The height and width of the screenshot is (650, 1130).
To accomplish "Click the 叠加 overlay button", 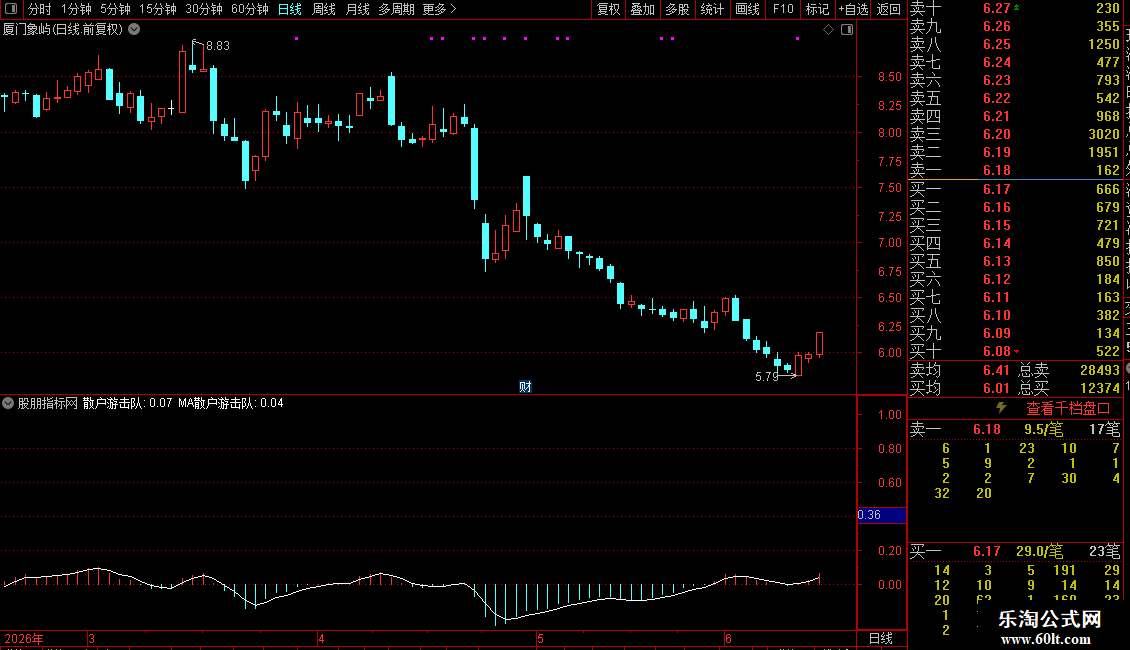I will [x=643, y=9].
